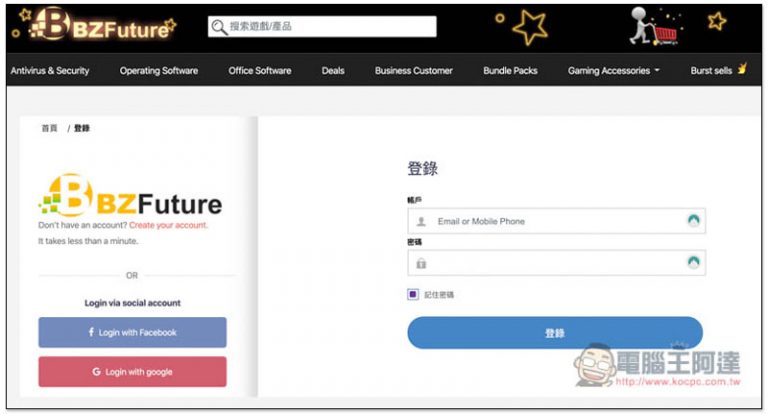Open Operating Software menu
The width and height of the screenshot is (768, 414).
[x=159, y=71]
